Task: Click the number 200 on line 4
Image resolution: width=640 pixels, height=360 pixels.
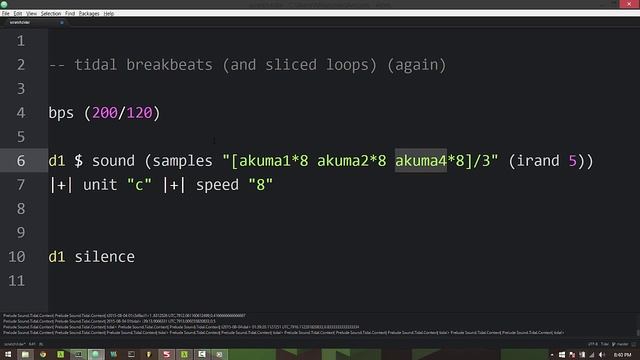Action: (x=104, y=113)
